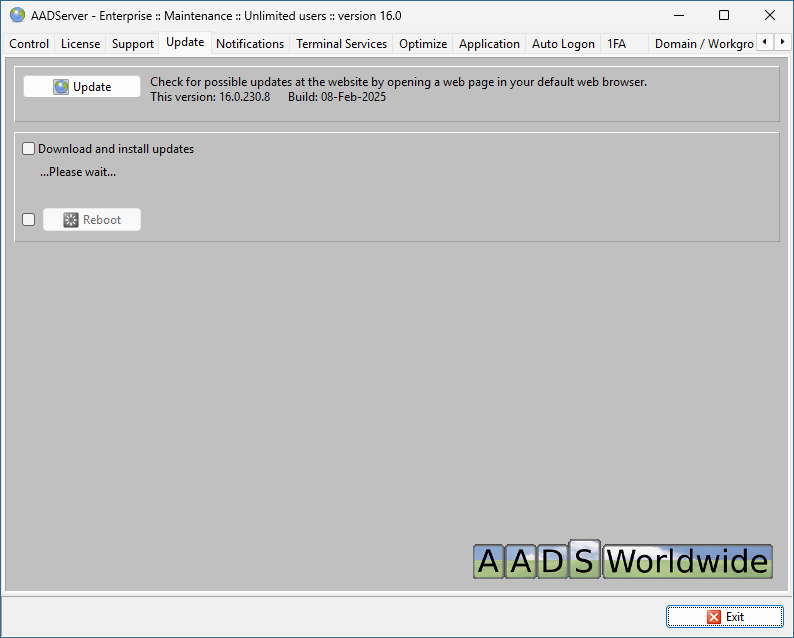794x638 pixels.
Task: Open the 1FA tab
Action: coord(616,44)
